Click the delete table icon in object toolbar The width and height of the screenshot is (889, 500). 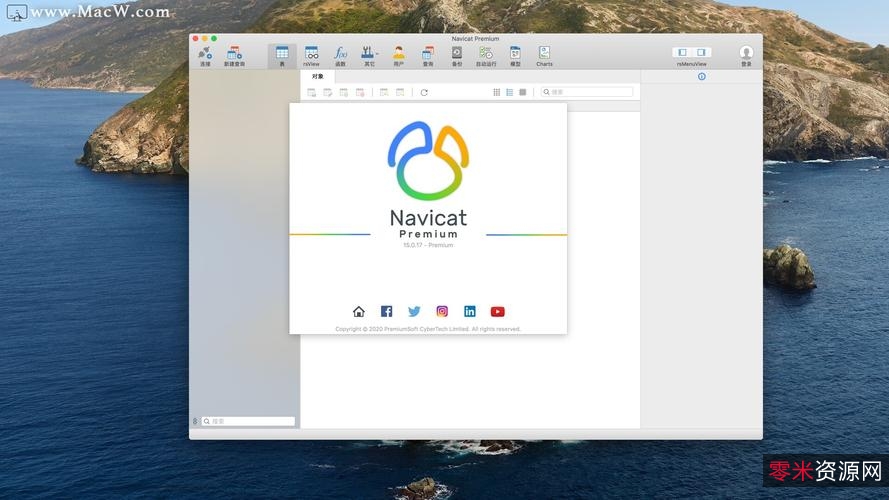360,92
